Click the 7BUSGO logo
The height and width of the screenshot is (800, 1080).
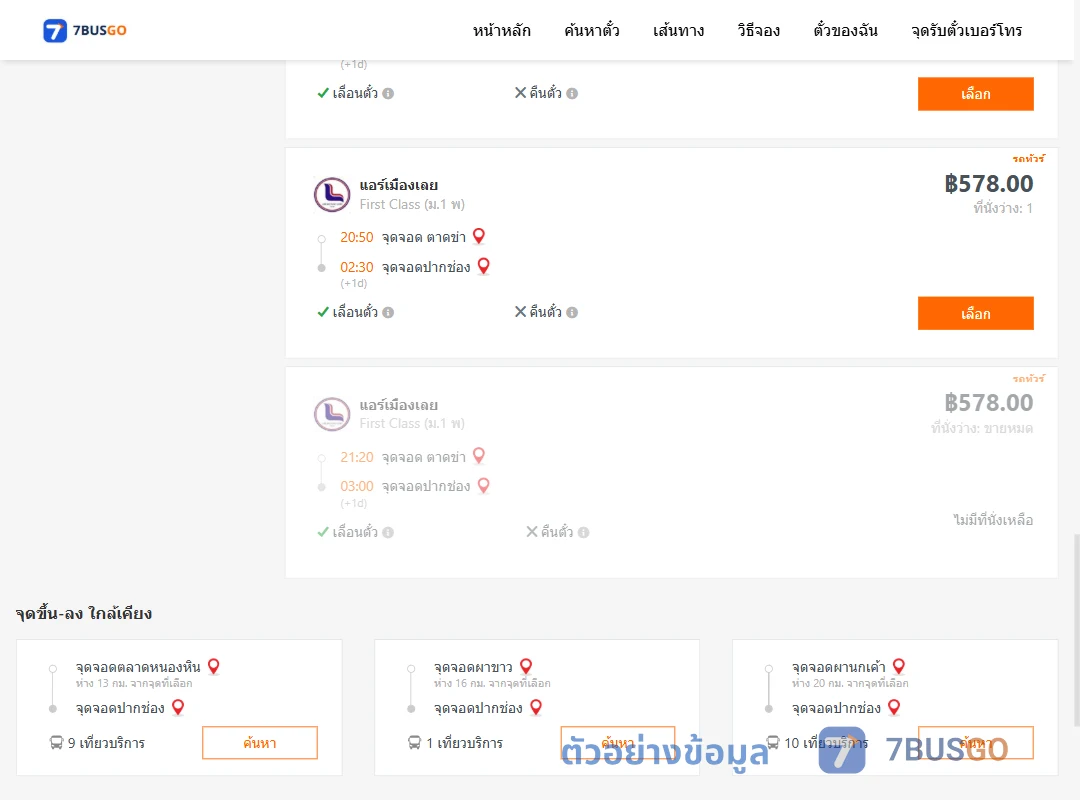click(85, 30)
